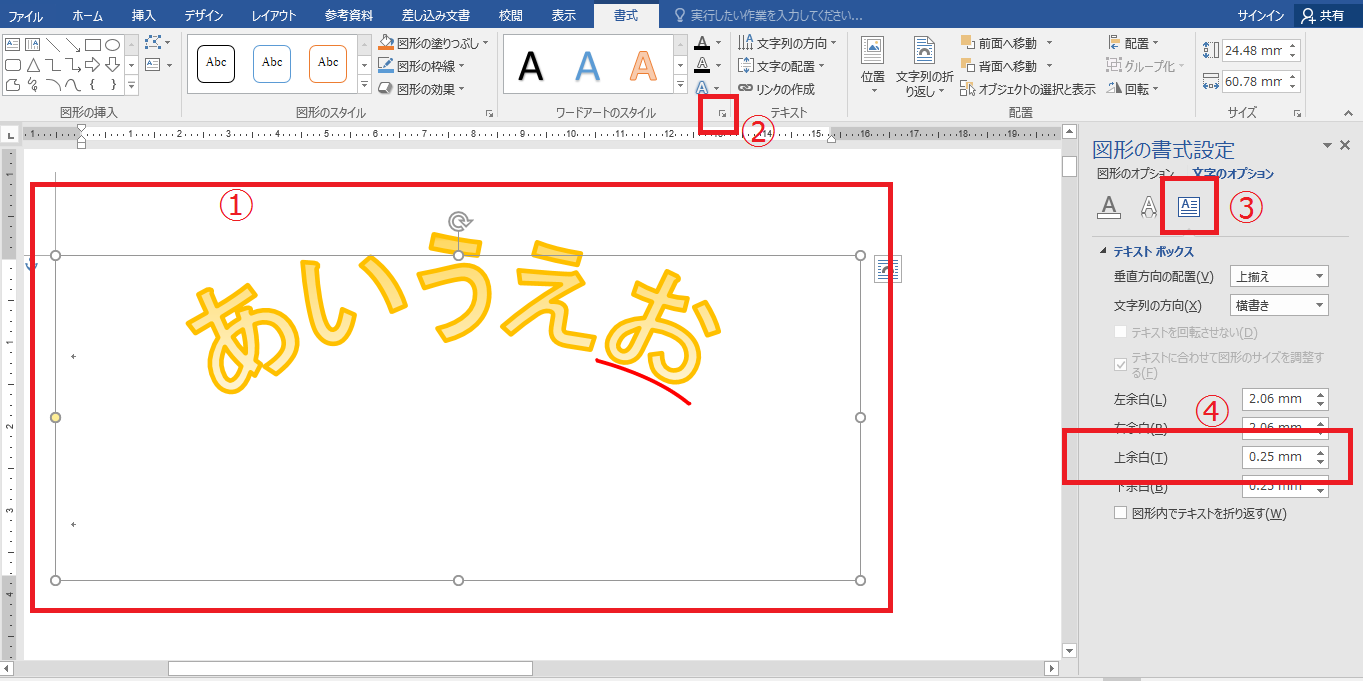Switch to the 挿入 tab

[144, 16]
